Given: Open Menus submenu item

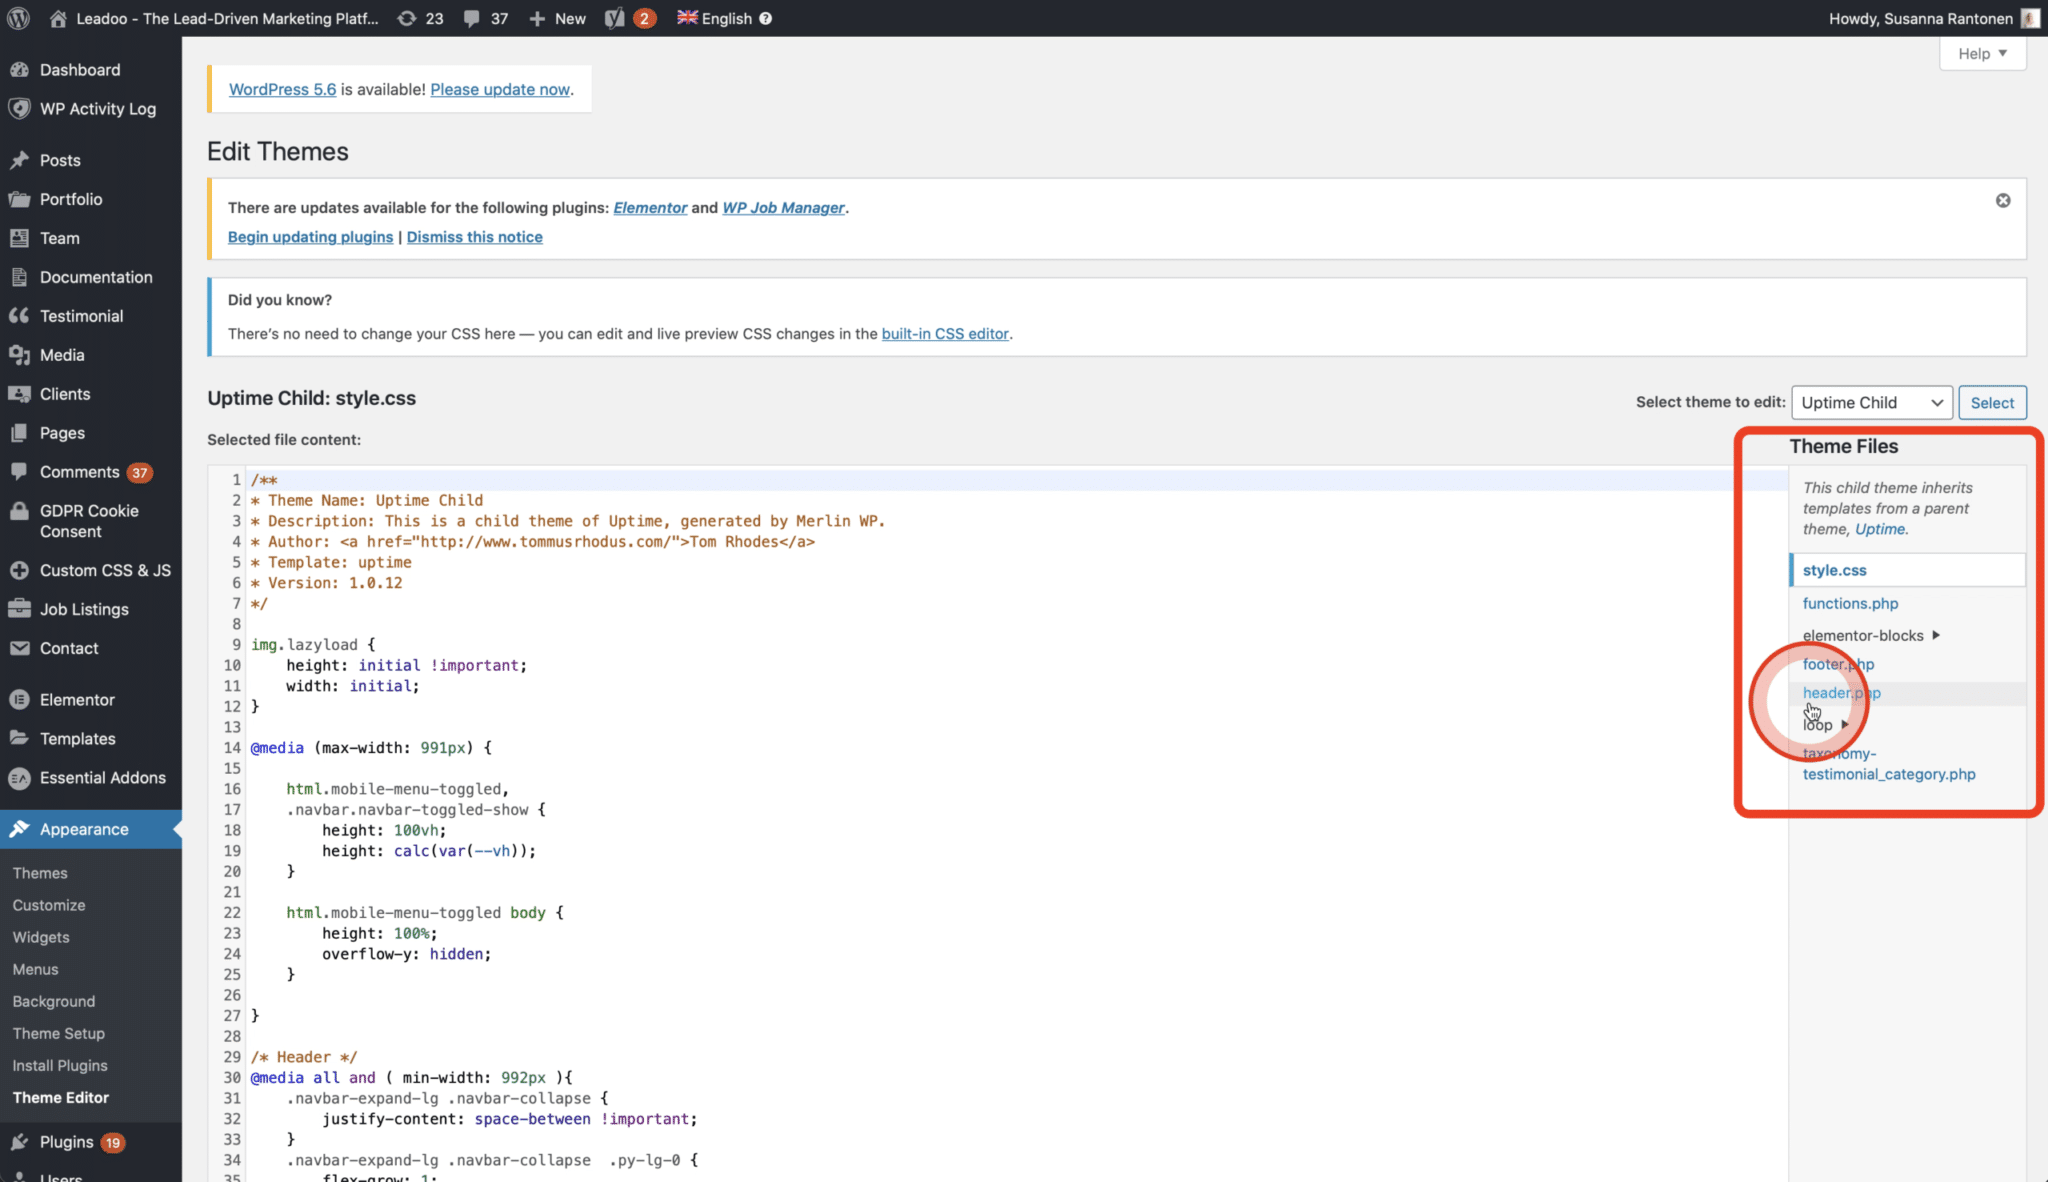Looking at the screenshot, I should [x=36, y=969].
